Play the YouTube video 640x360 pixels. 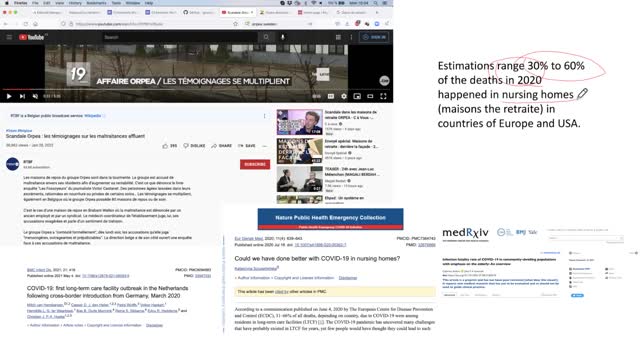[x=9, y=96]
